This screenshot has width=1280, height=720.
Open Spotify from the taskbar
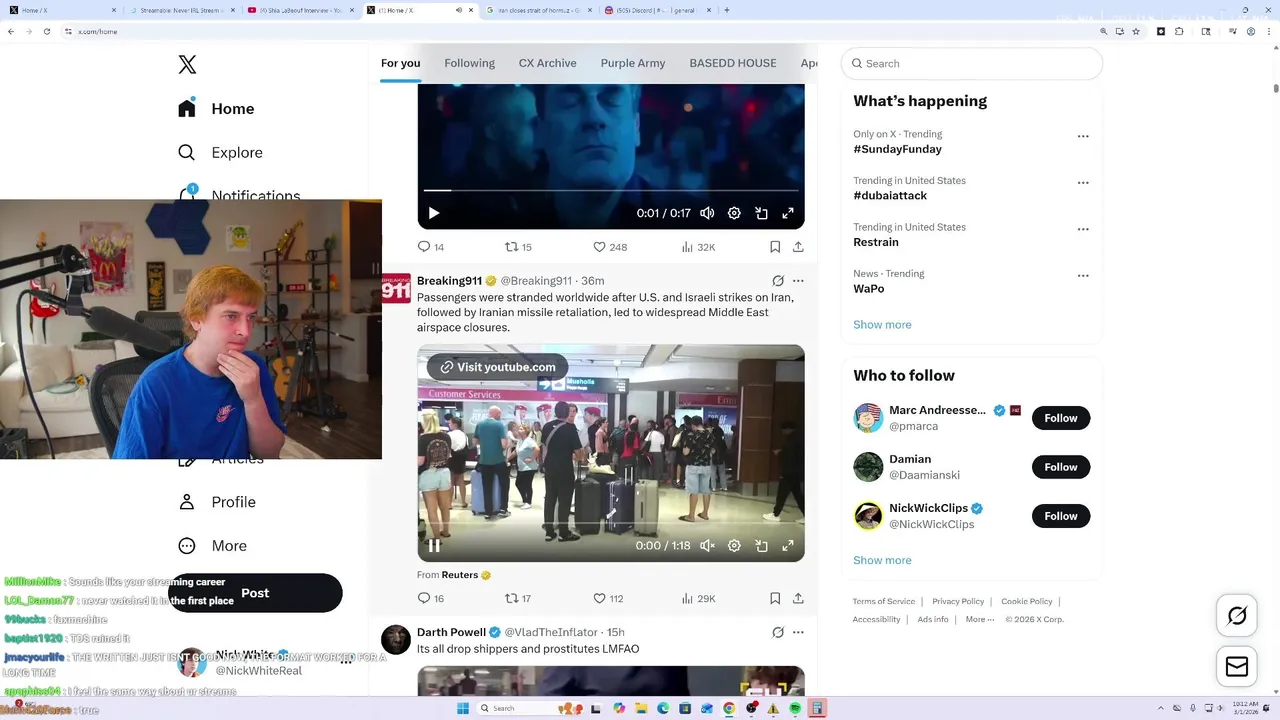coord(795,708)
